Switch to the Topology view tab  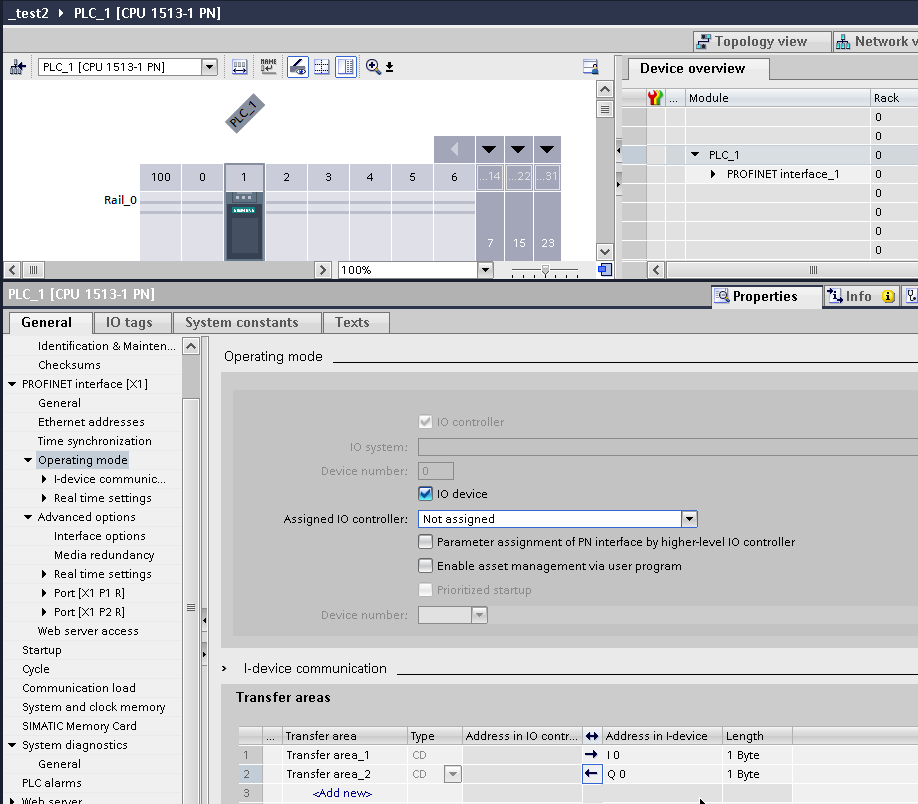pos(762,42)
